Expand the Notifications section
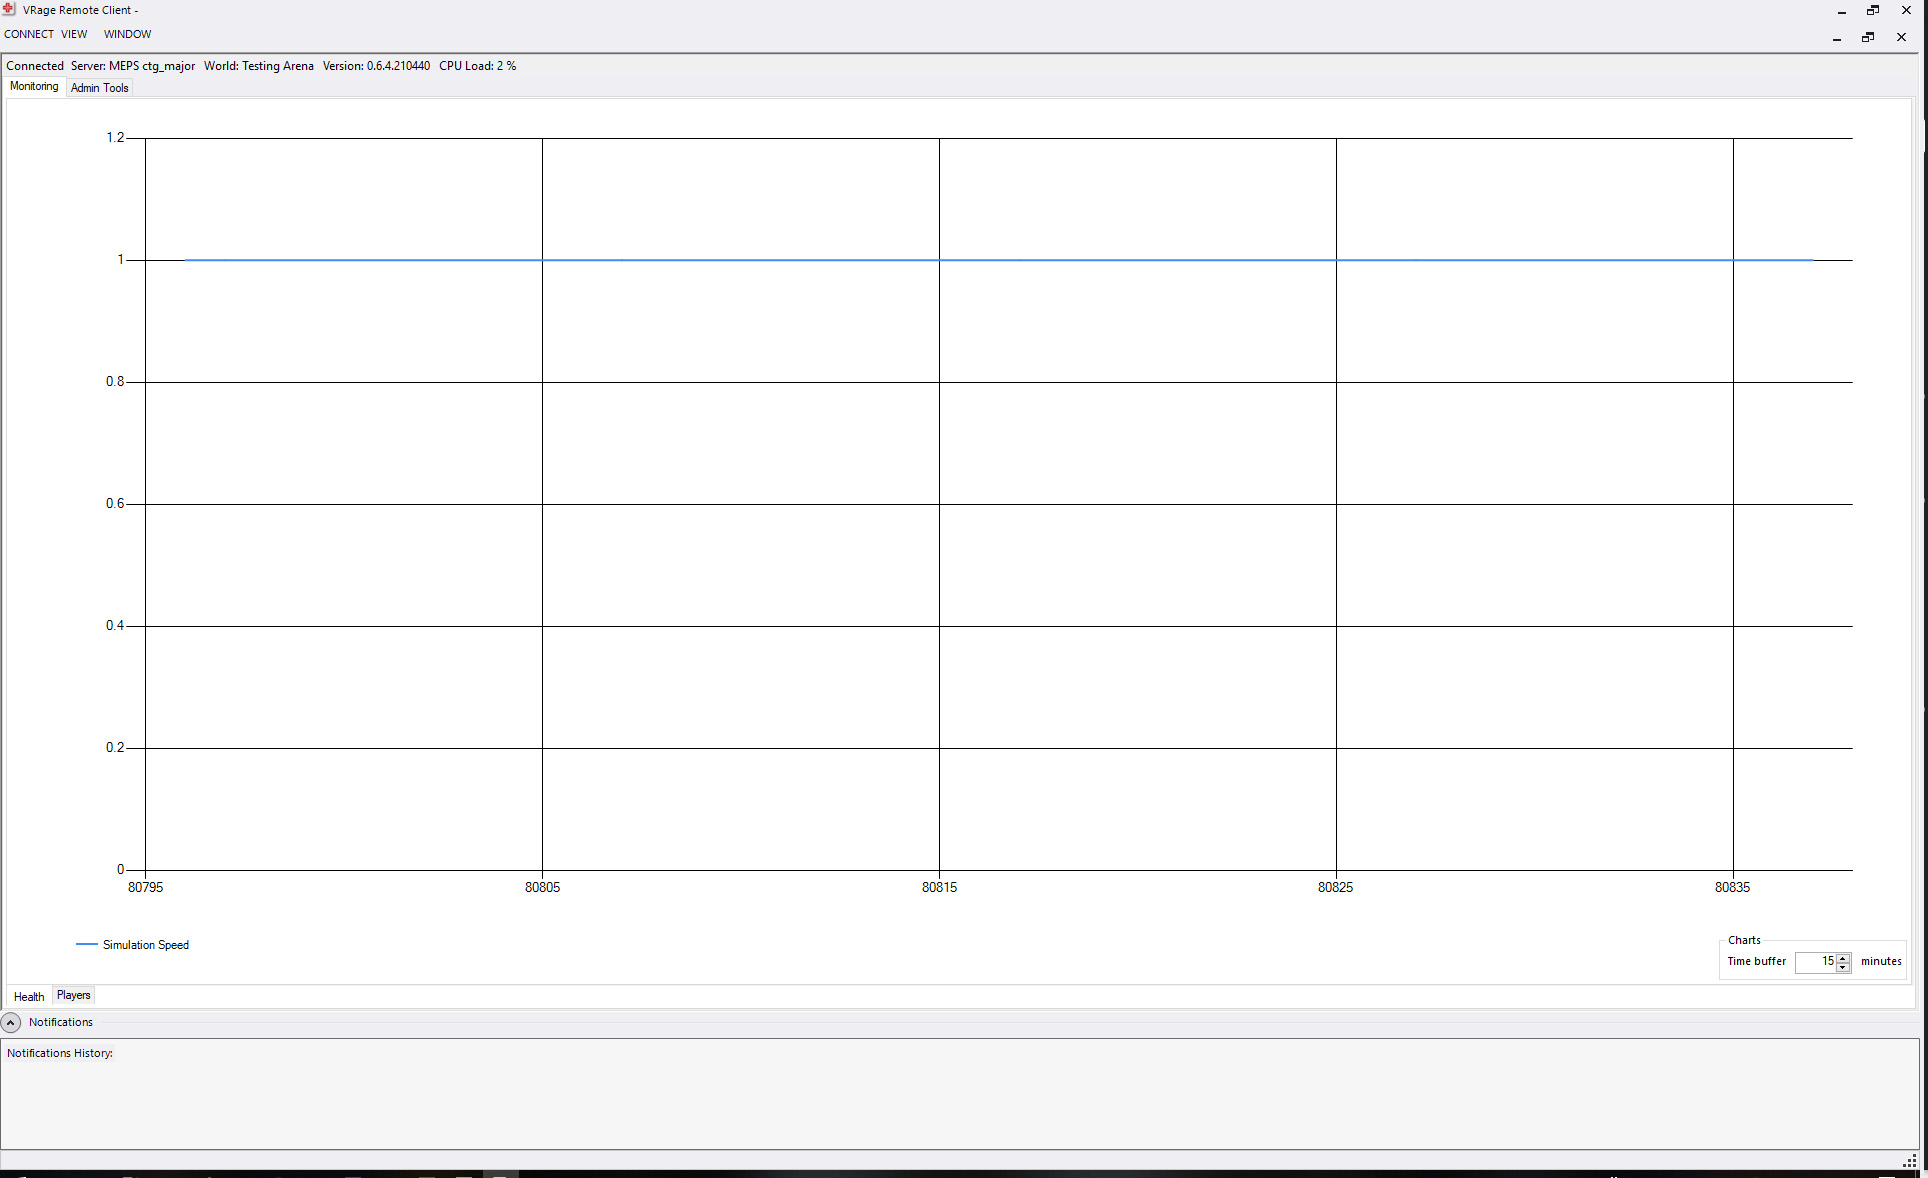This screenshot has height=1178, width=1928. click(x=12, y=1022)
